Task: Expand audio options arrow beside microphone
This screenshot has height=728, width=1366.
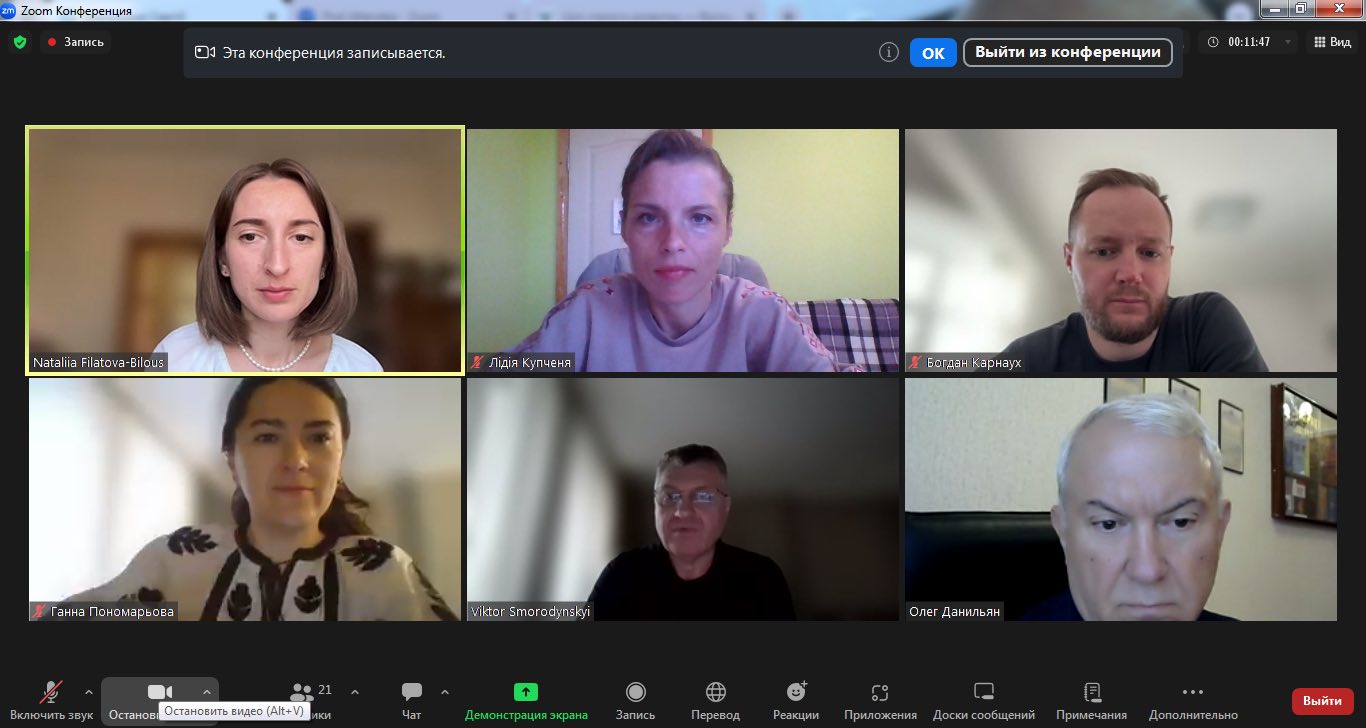Action: click(x=89, y=692)
